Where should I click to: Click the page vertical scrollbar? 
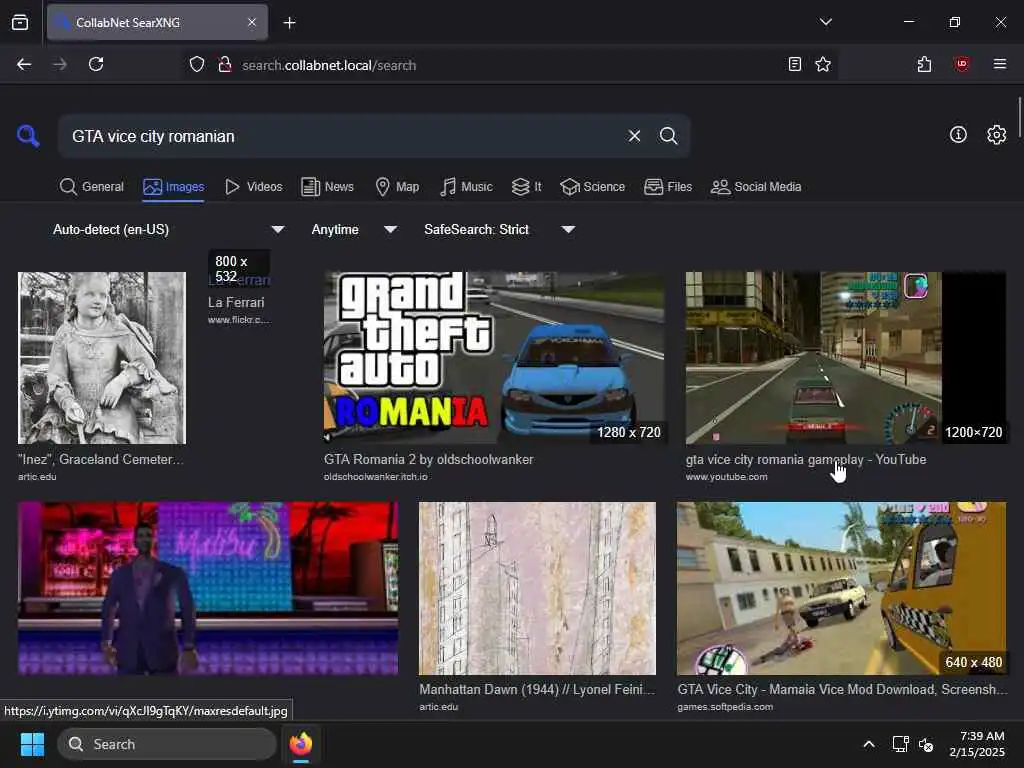pos(1019,118)
